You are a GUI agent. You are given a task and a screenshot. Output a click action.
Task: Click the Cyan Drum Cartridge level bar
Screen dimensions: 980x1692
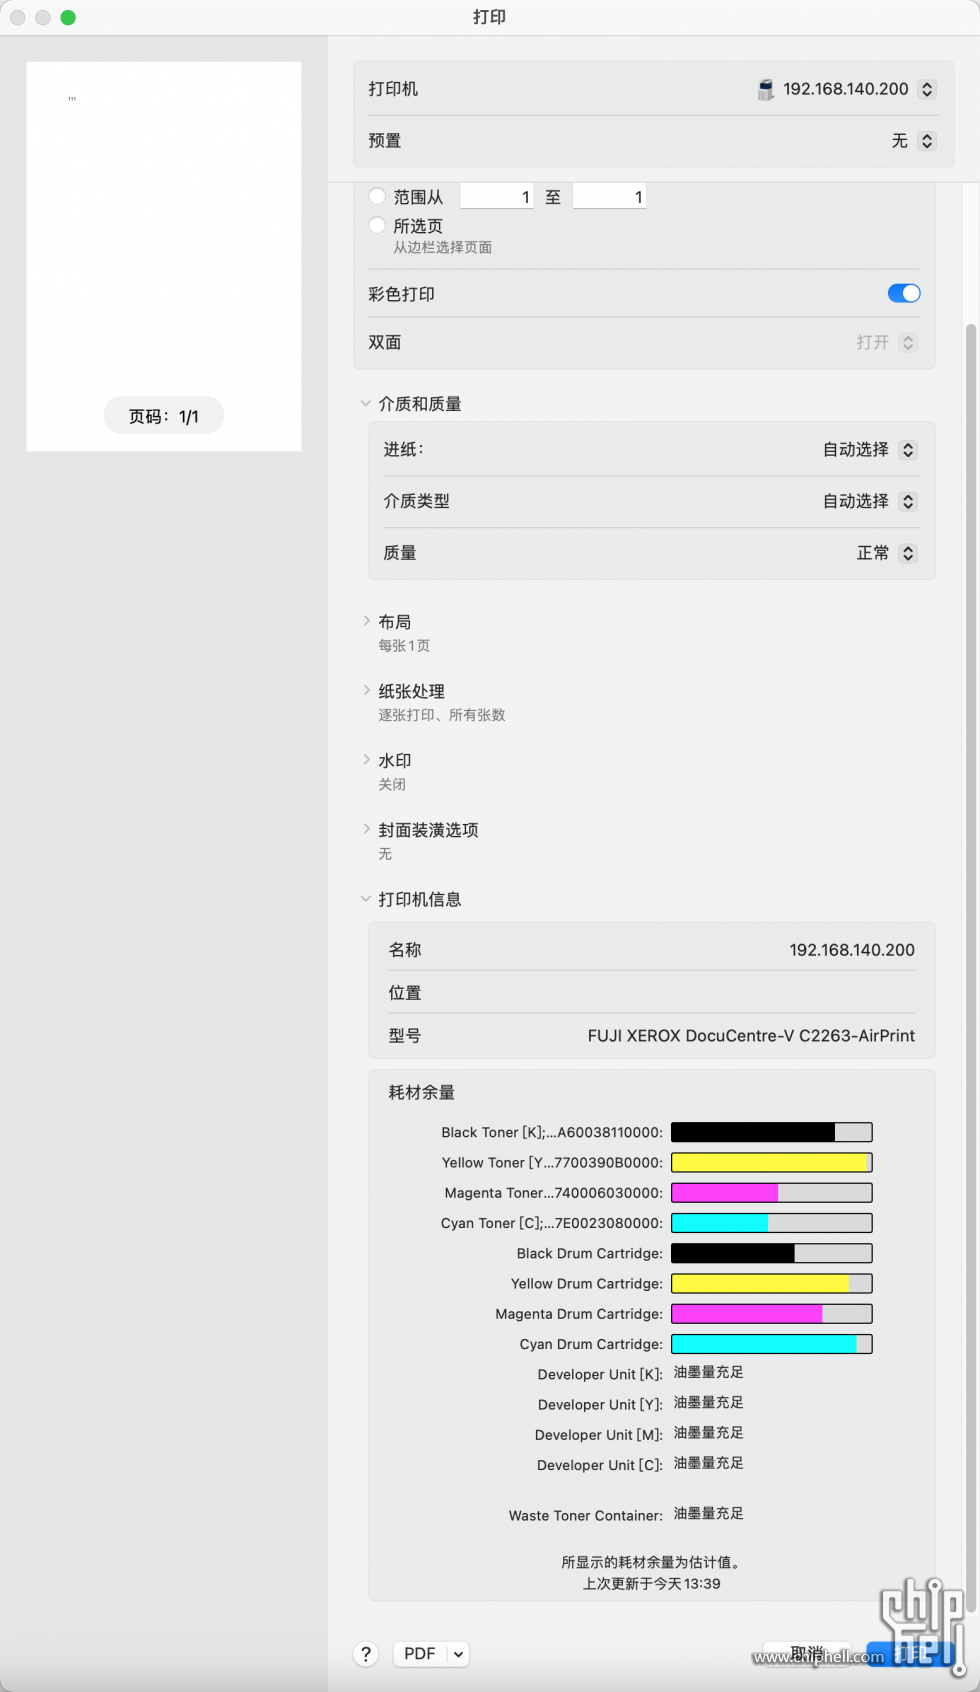tap(772, 1344)
